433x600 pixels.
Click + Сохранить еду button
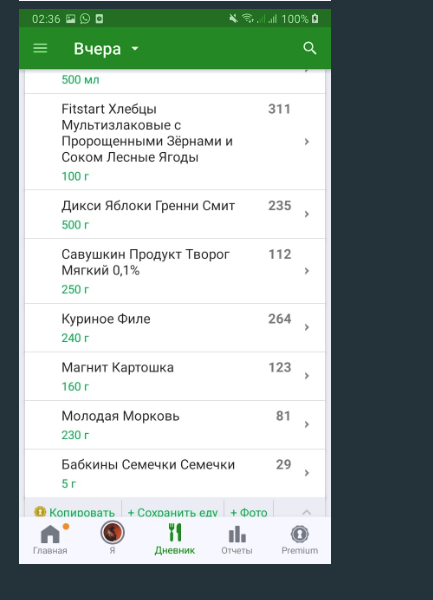click(x=173, y=512)
